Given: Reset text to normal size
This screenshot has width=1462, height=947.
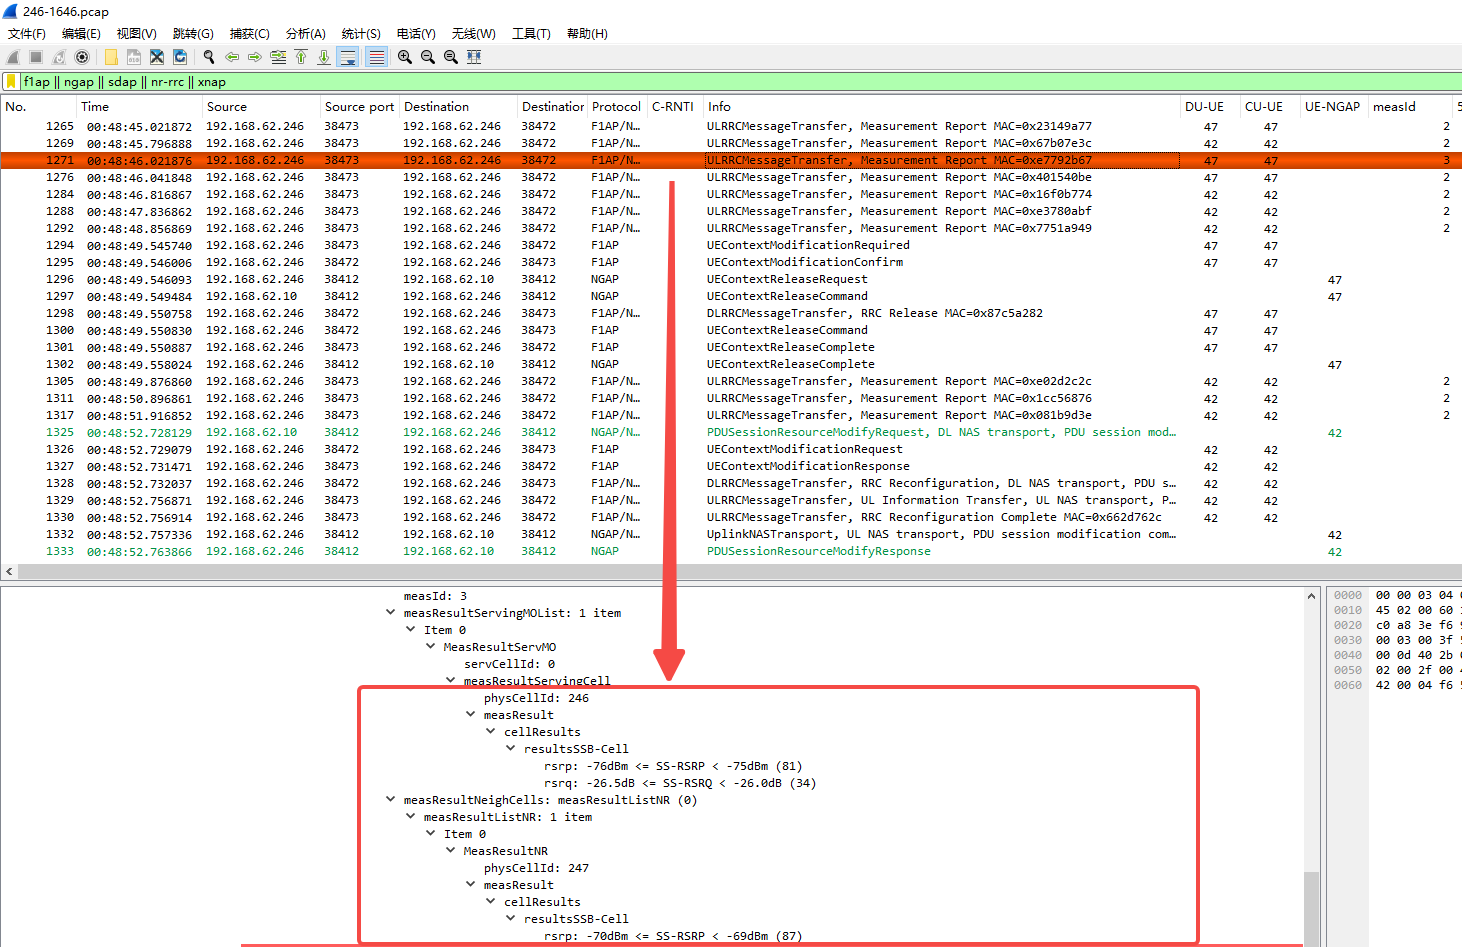Looking at the screenshot, I should pos(451,57).
